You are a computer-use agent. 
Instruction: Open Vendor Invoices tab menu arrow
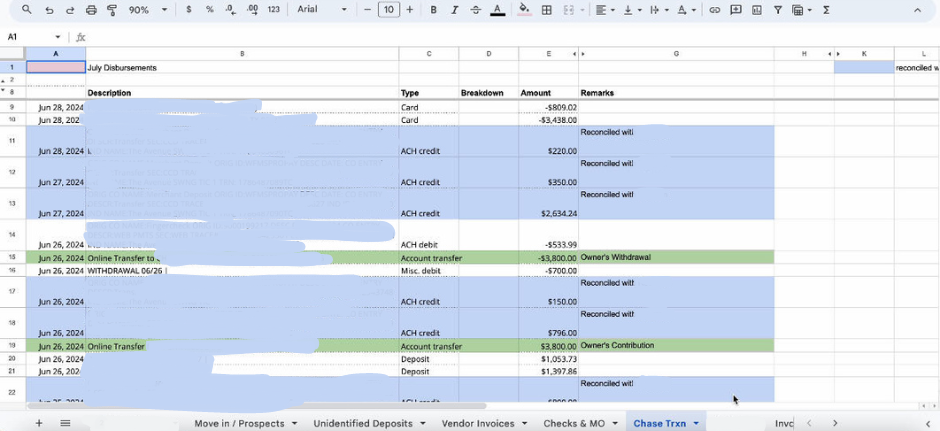pyautogui.click(x=525, y=424)
